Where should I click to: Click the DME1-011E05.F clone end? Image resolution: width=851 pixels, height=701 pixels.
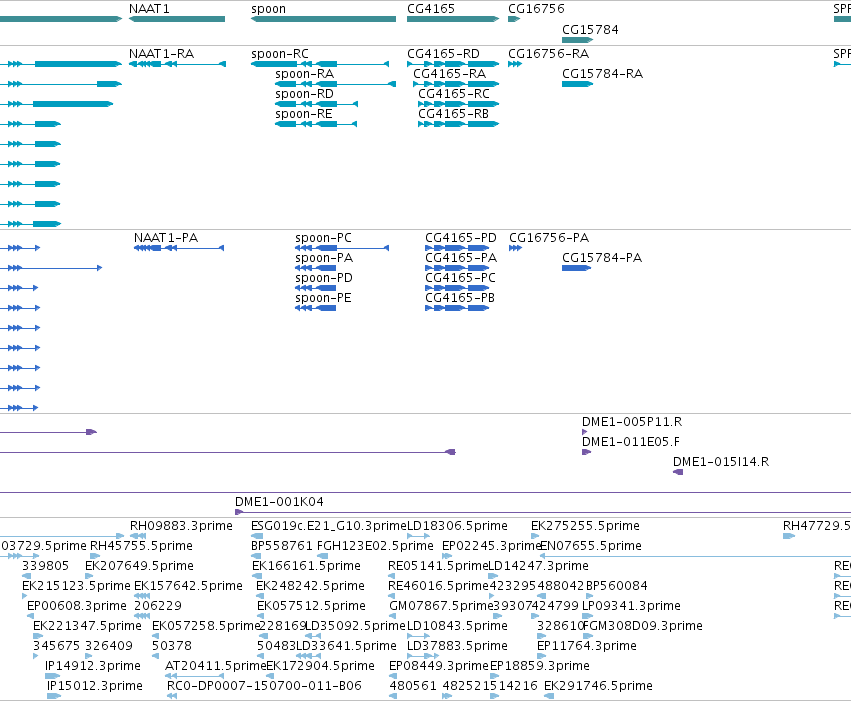click(586, 452)
